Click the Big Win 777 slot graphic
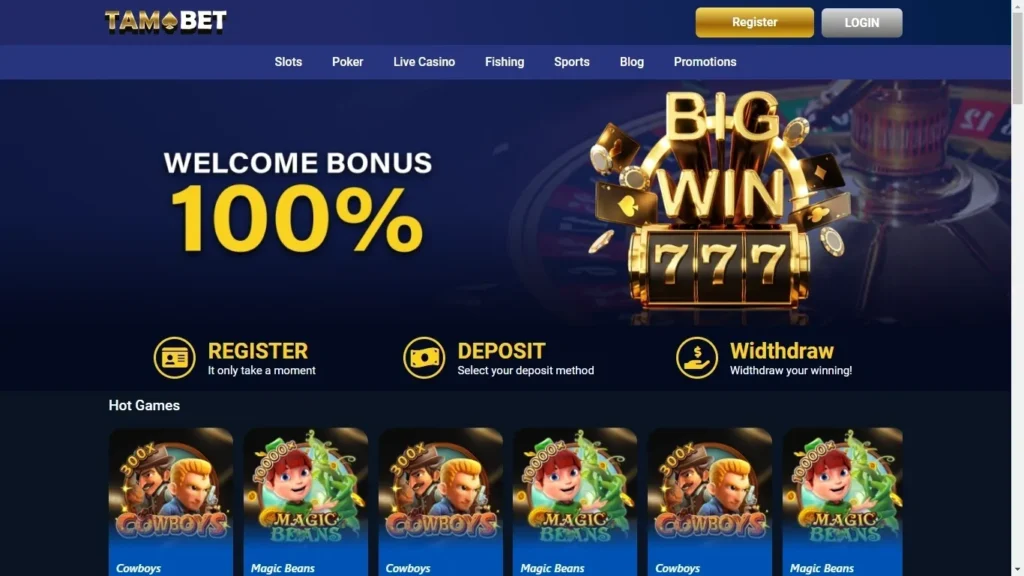1024x576 pixels. [718, 202]
